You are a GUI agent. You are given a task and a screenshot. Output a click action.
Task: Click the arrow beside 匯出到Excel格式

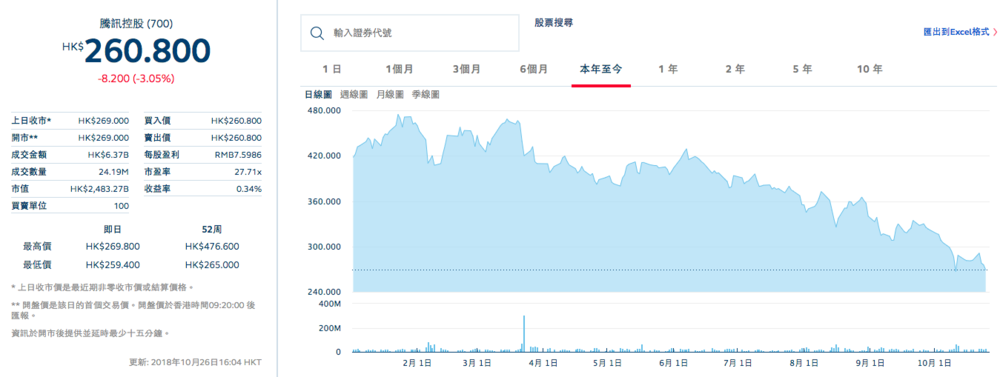[995, 32]
